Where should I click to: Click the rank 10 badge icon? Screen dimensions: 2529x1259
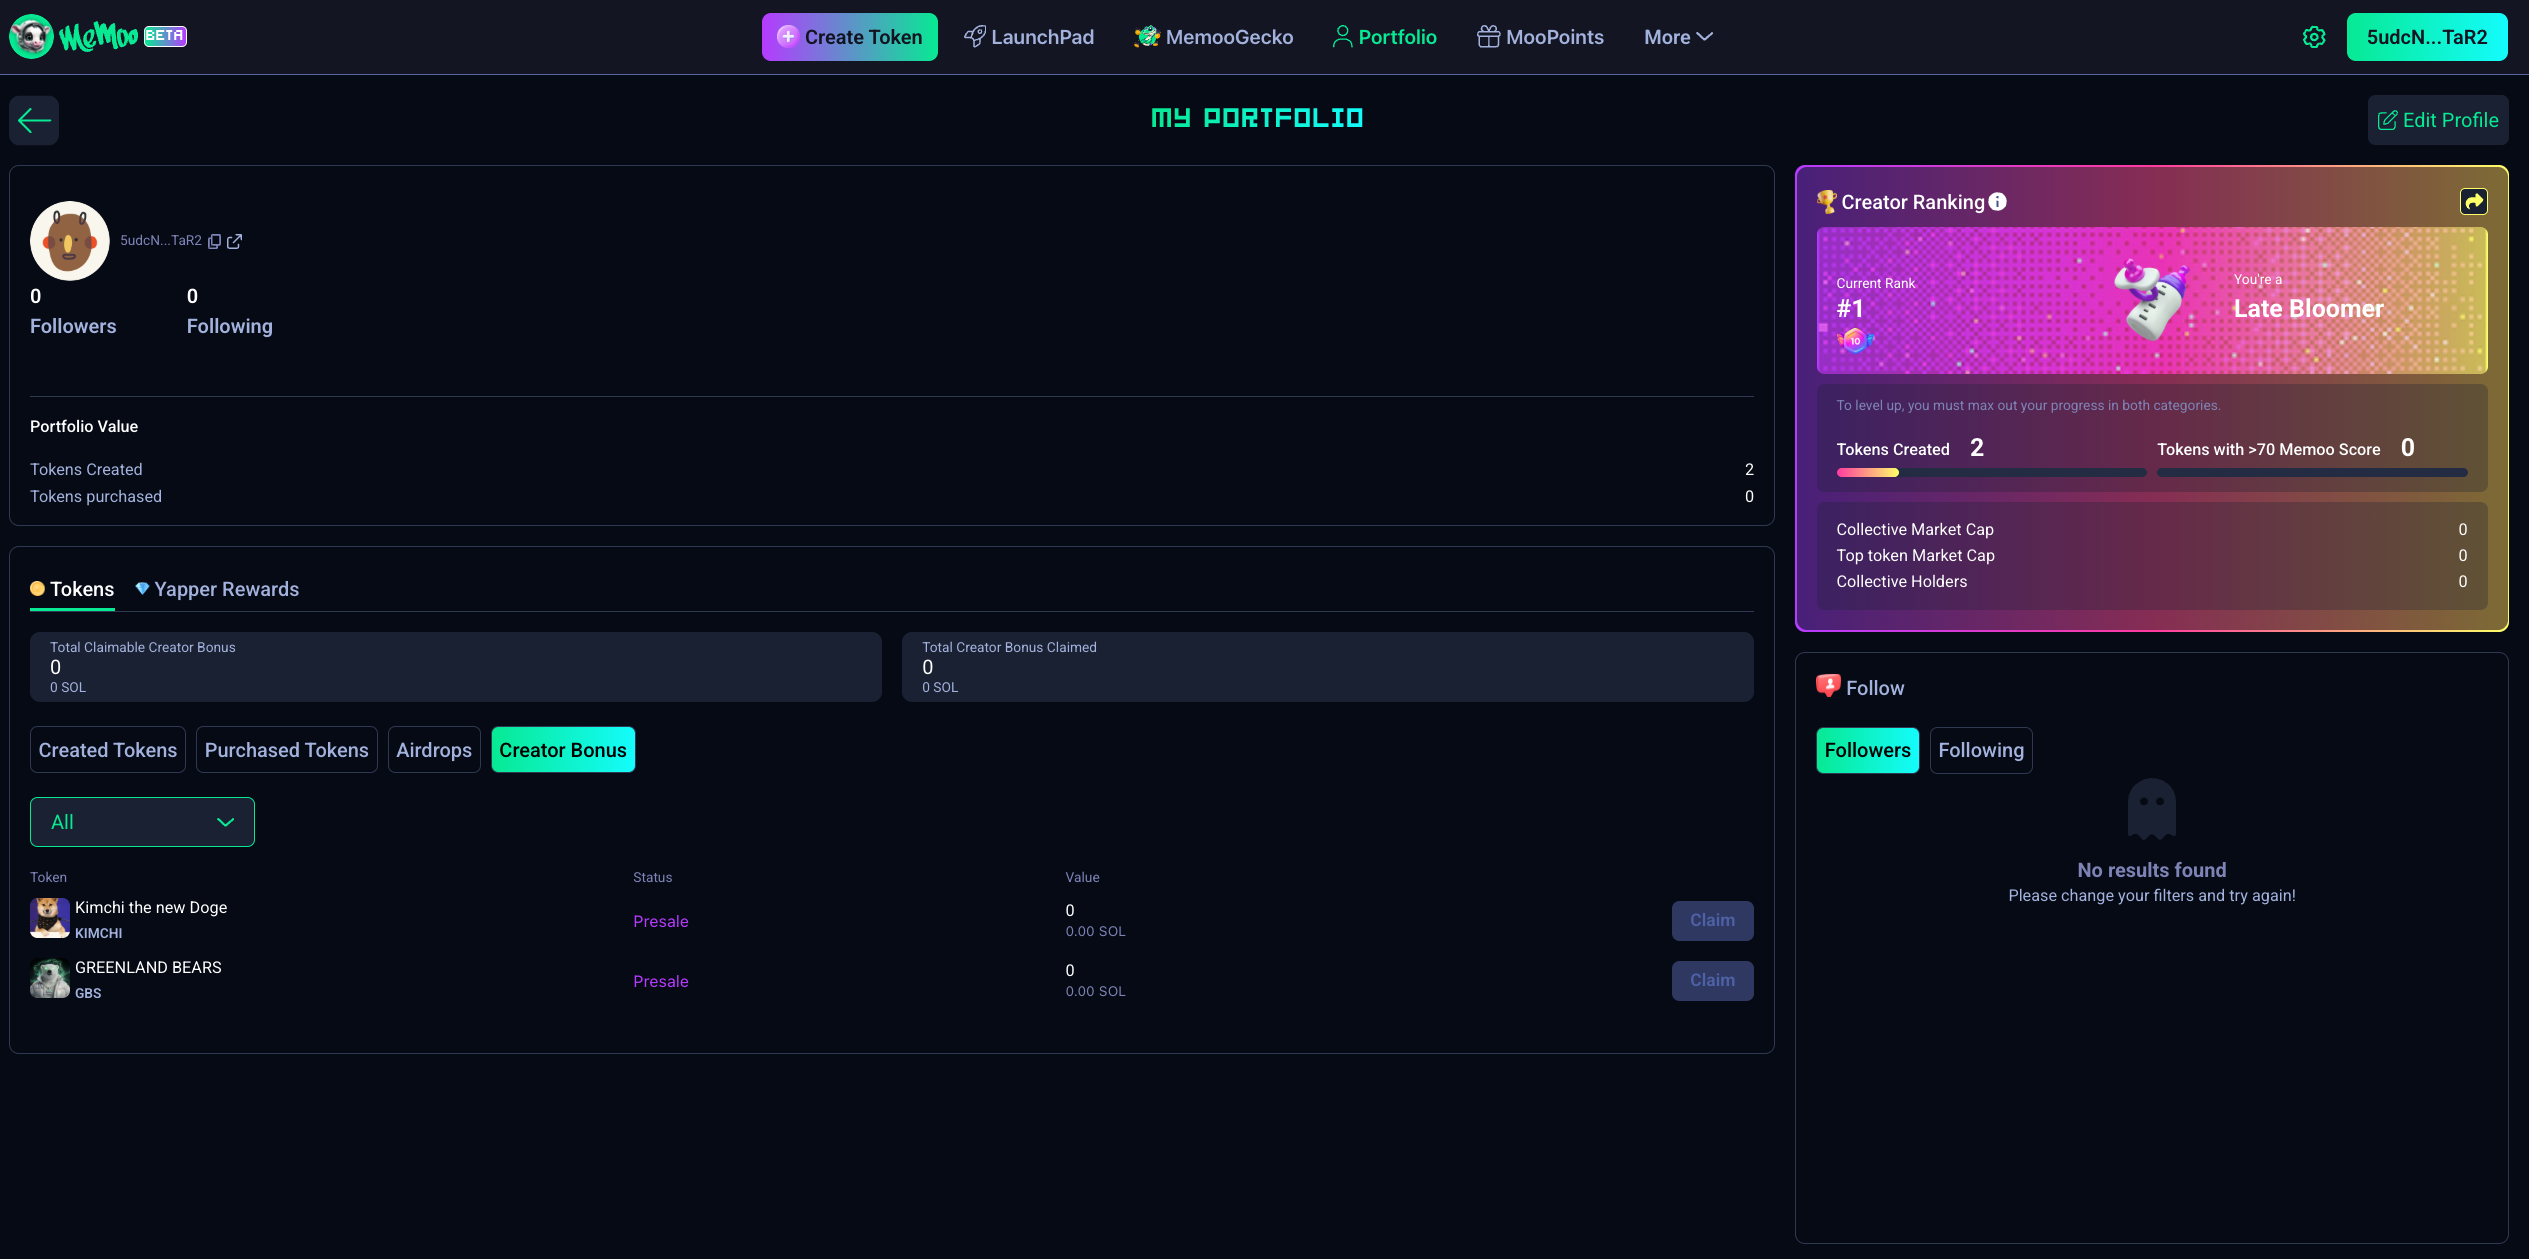pyautogui.click(x=1855, y=341)
